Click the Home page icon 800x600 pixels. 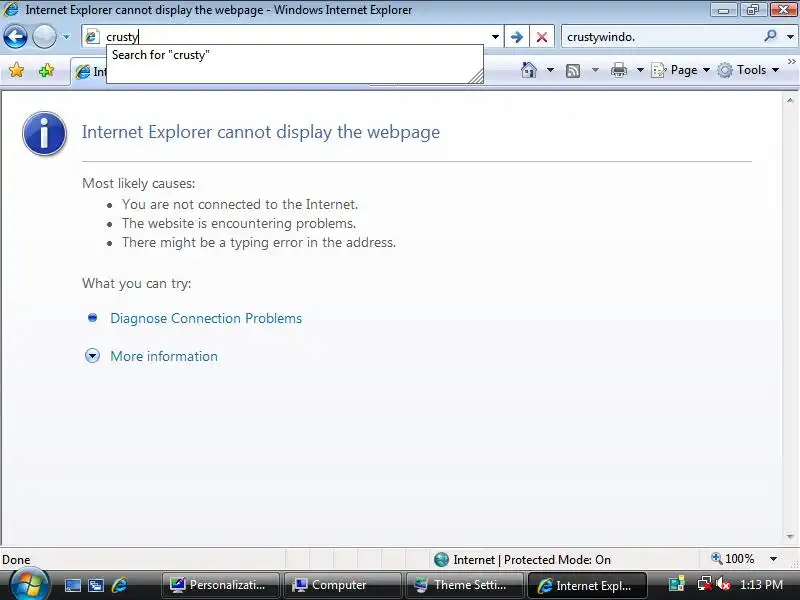coord(529,70)
